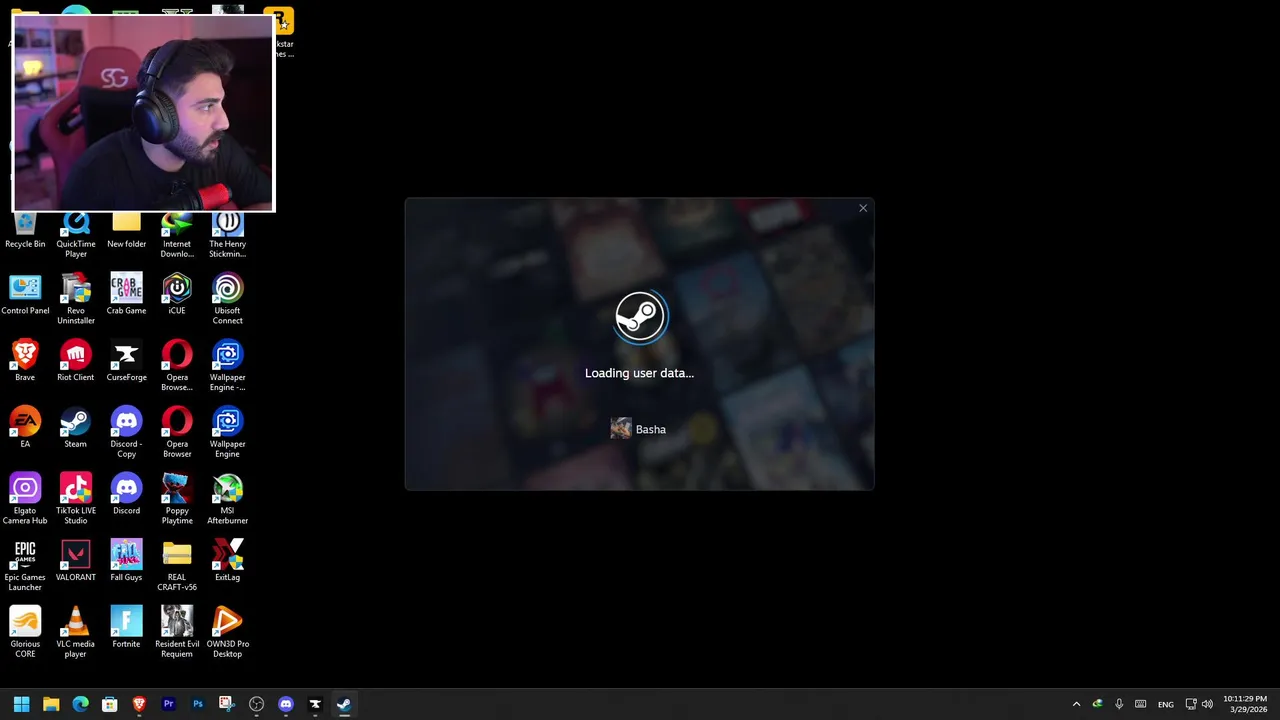Viewport: 1280px width, 720px height.
Task: Click the Basha account in Steam dialog
Action: (x=638, y=429)
